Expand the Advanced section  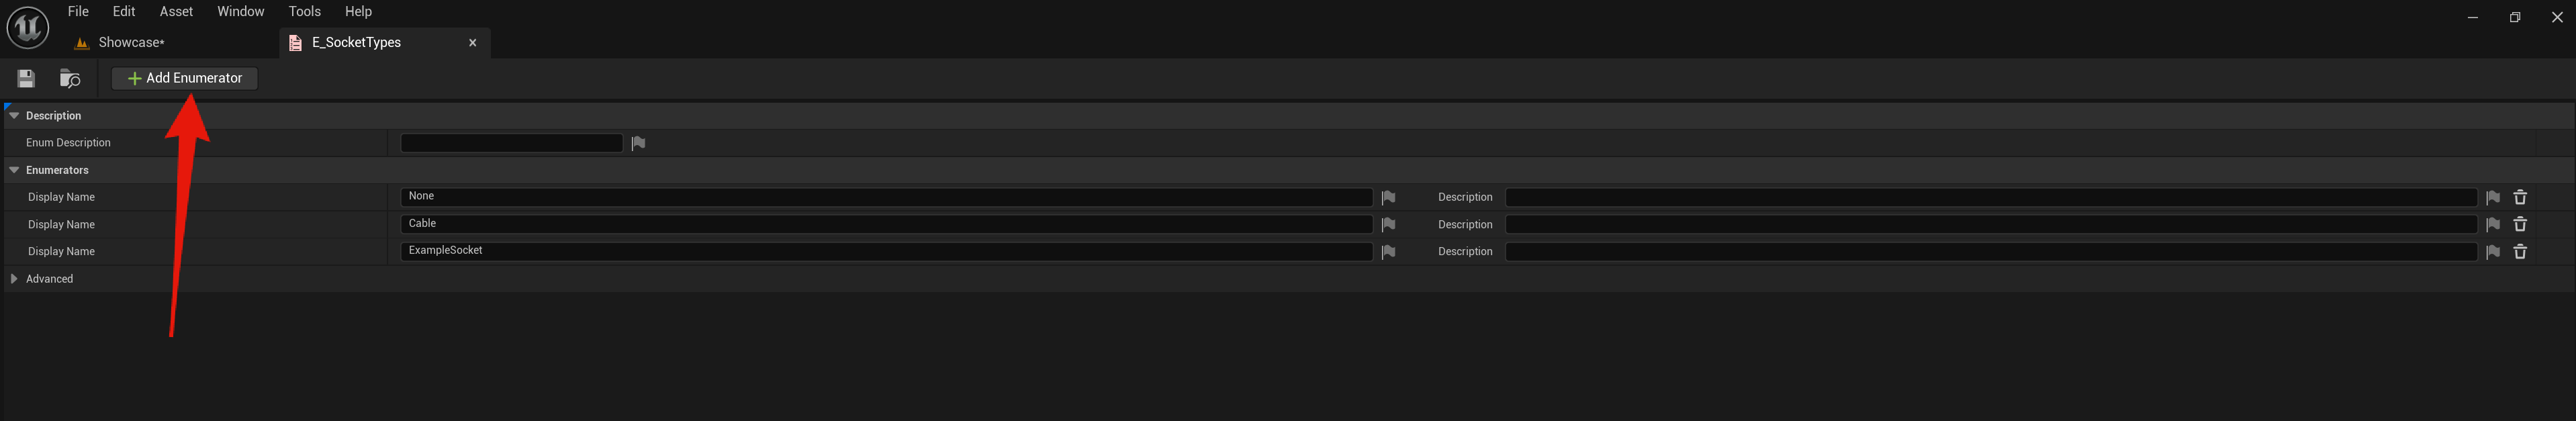14,279
